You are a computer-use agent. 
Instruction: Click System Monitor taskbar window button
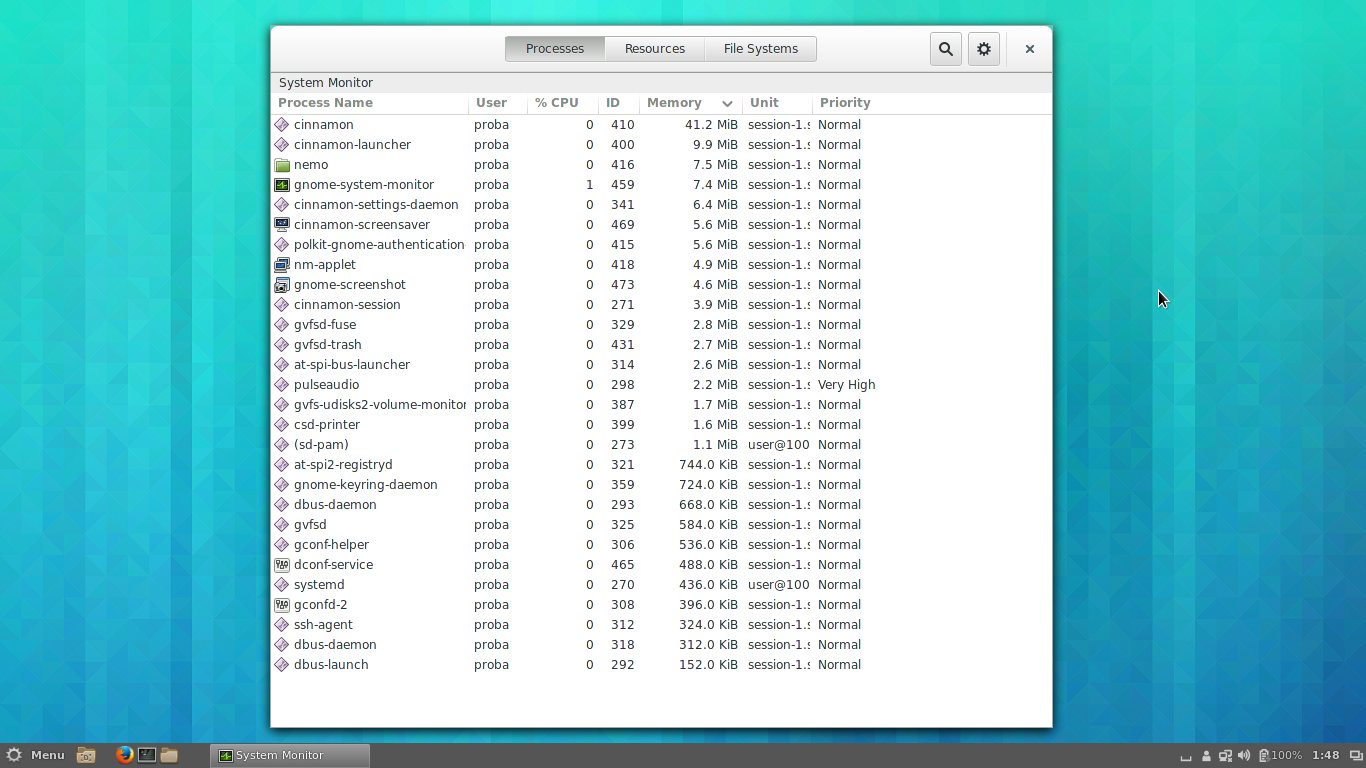point(290,755)
